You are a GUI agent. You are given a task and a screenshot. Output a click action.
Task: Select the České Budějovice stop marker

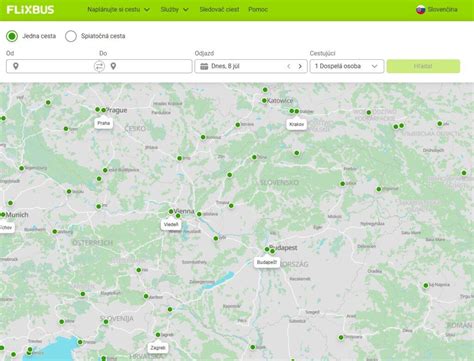(x=105, y=170)
